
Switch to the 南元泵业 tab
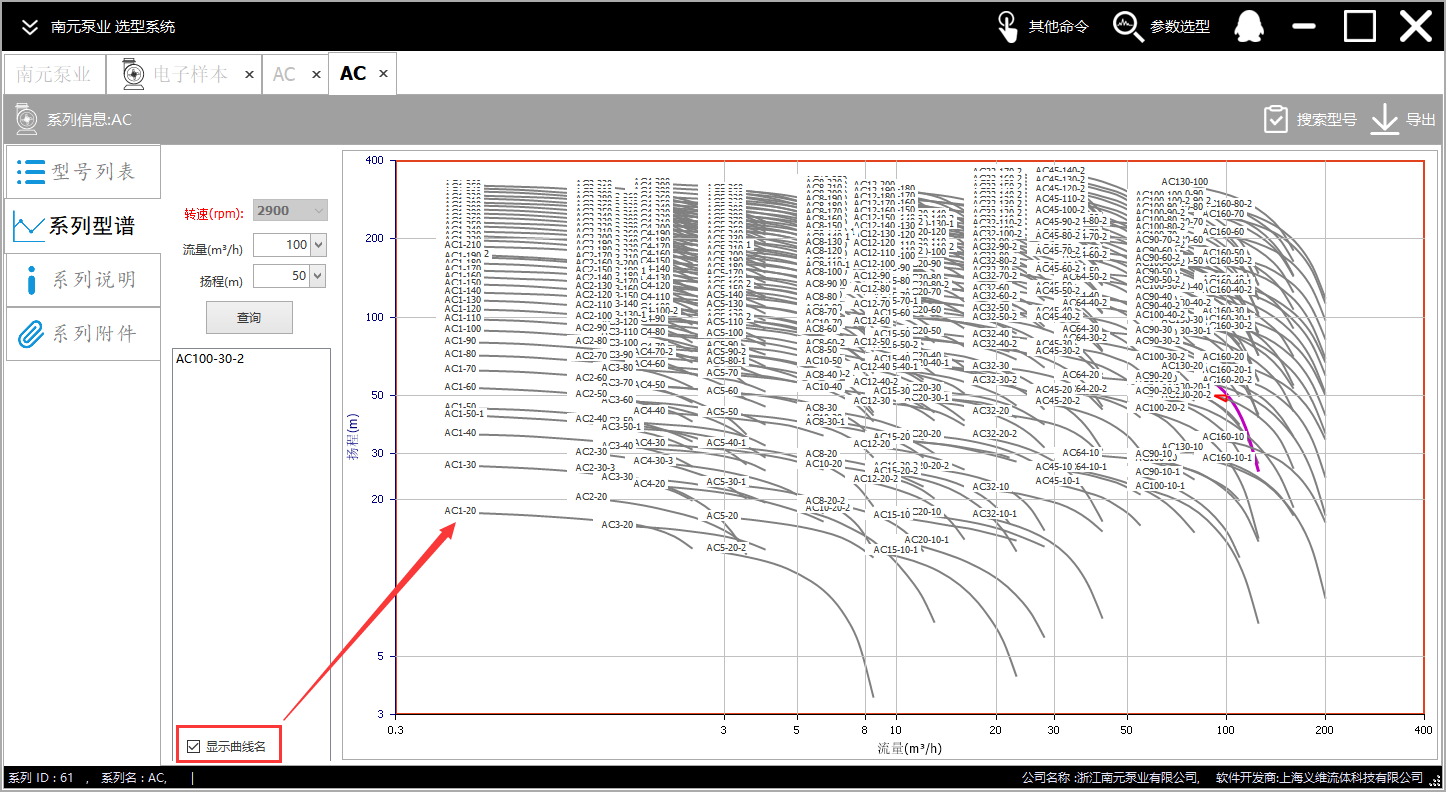pos(53,74)
